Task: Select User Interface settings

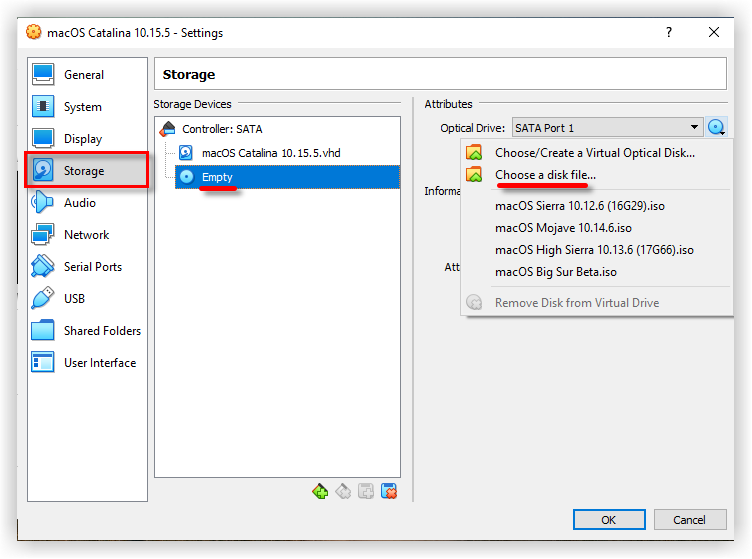Action: [x=99, y=363]
